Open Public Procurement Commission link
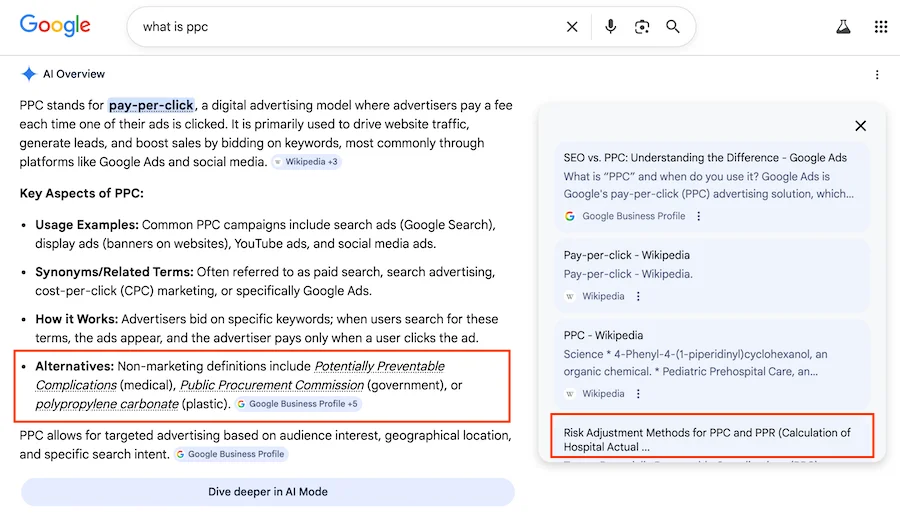 (272, 385)
